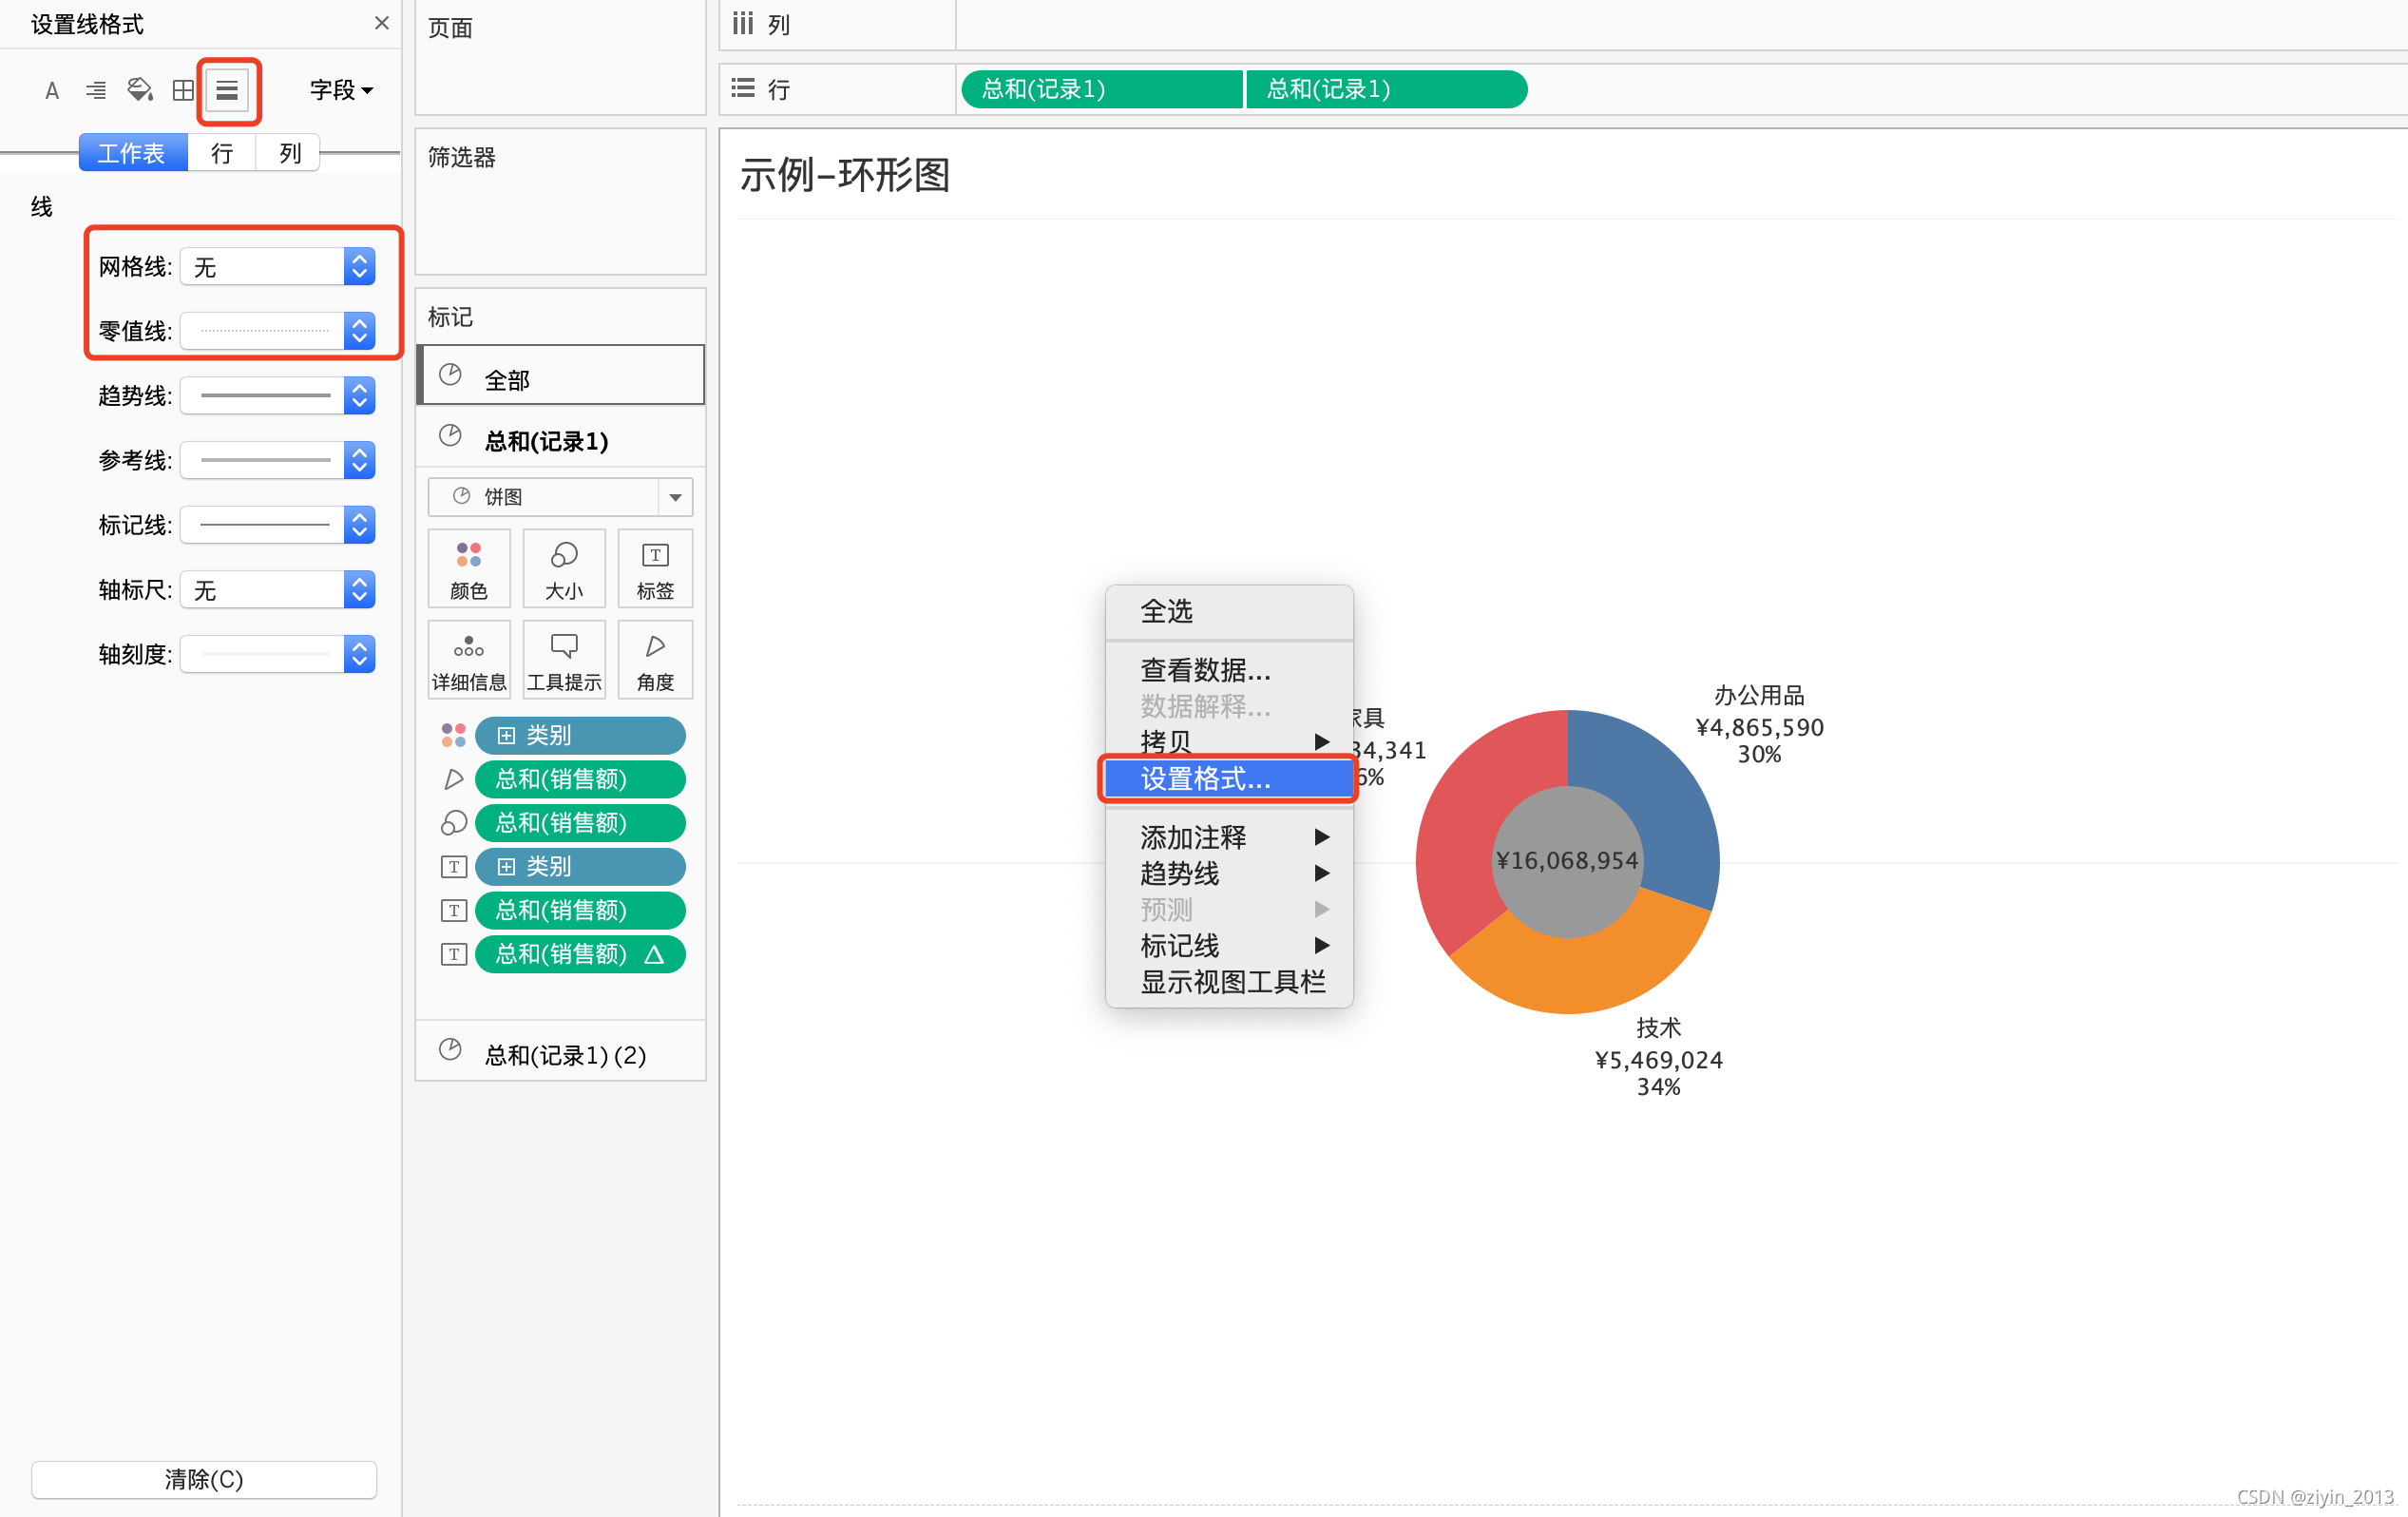The height and width of the screenshot is (1517, 2408).
Task: Switch to the 列 format tab
Action: [289, 153]
